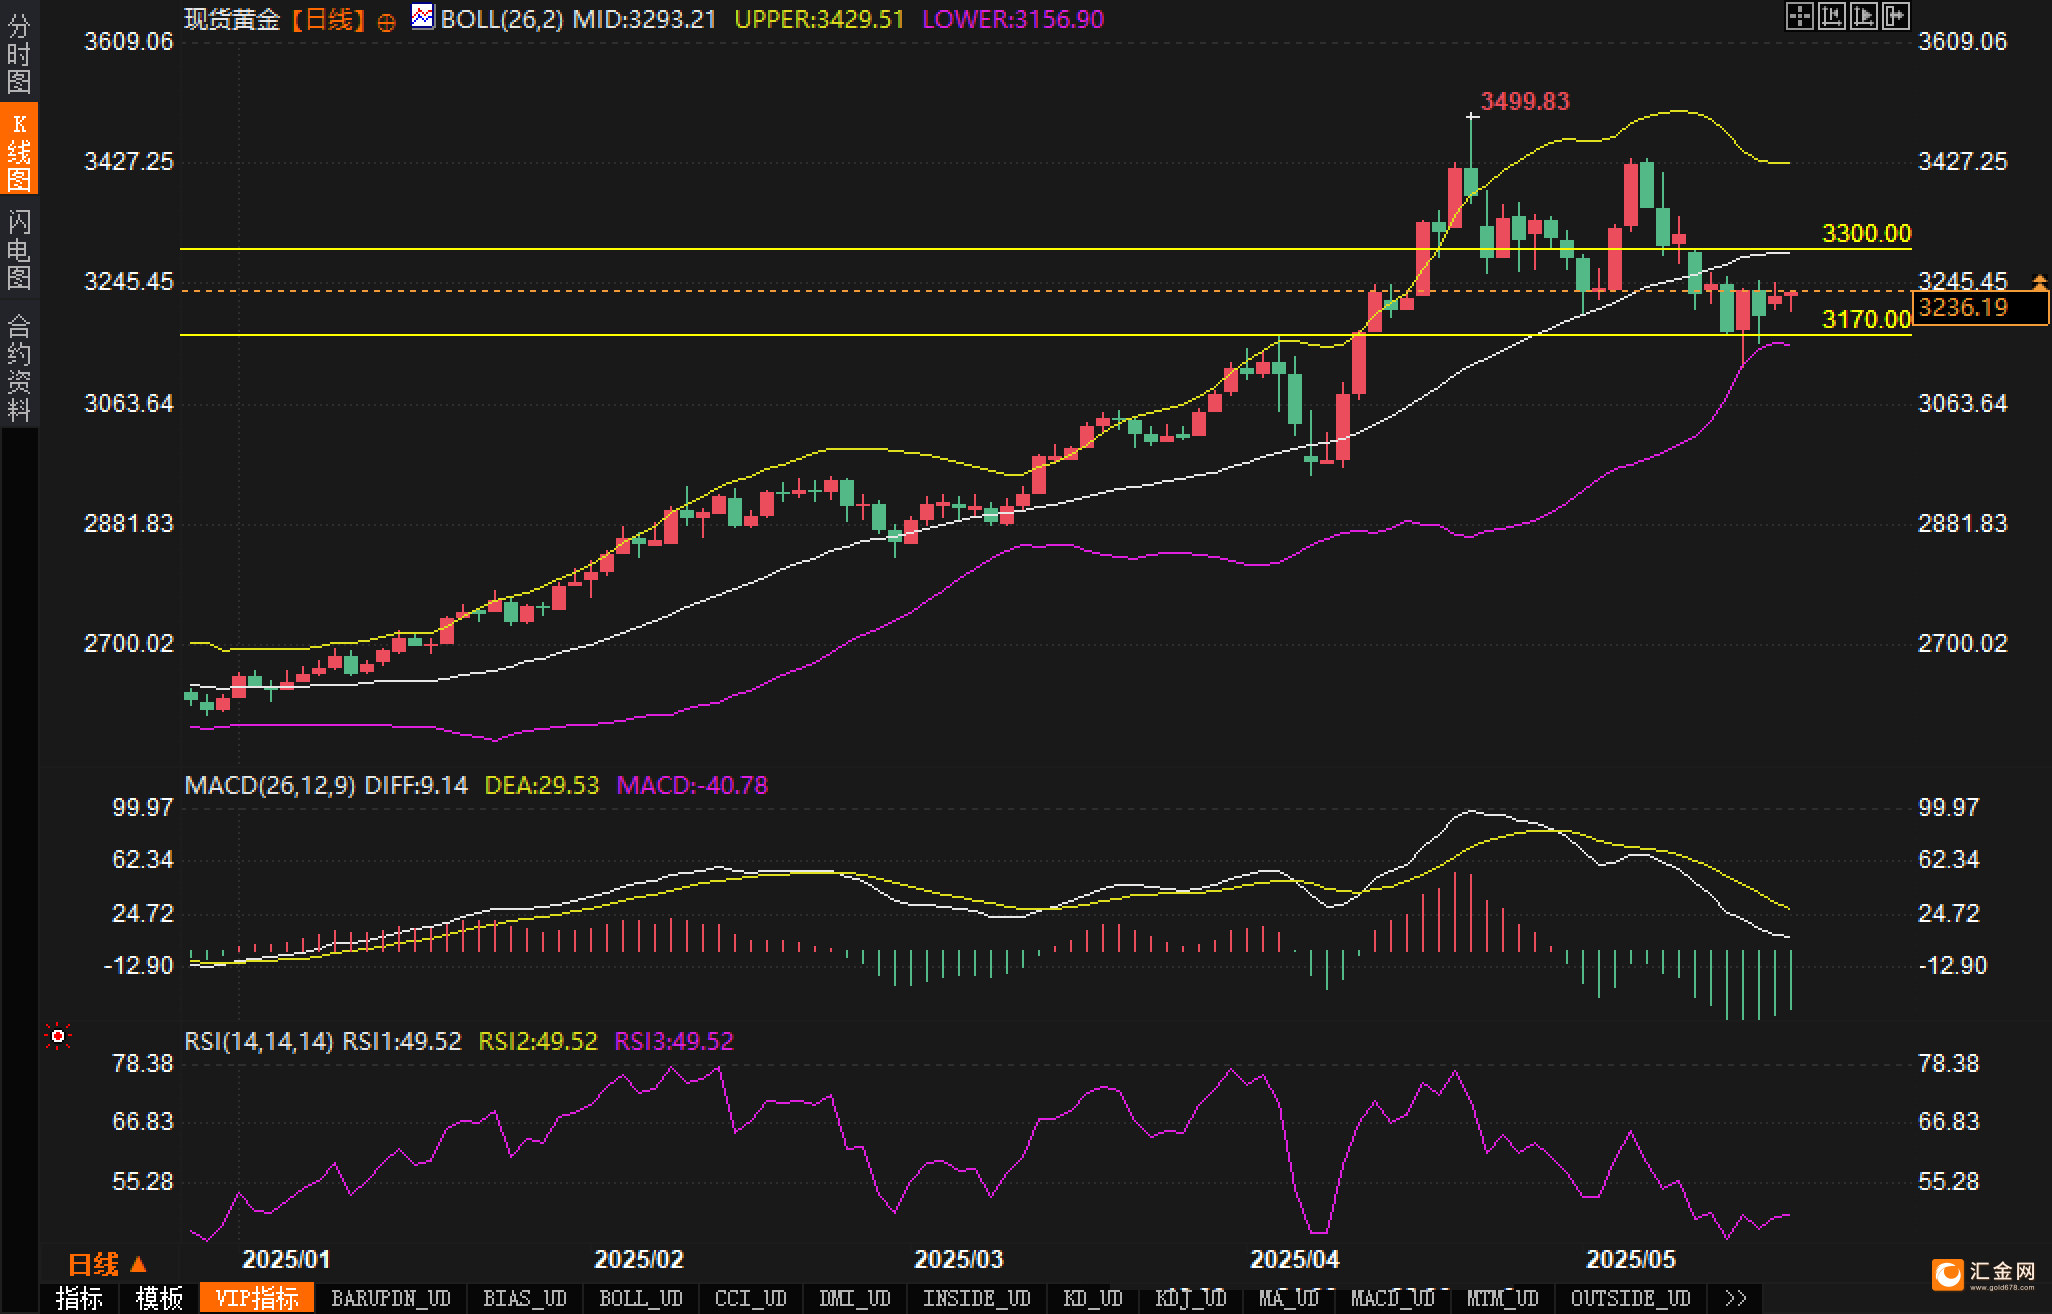The width and height of the screenshot is (2052, 1314).
Task: Switch to the 闪电图 sidebar view
Action: coord(19,248)
